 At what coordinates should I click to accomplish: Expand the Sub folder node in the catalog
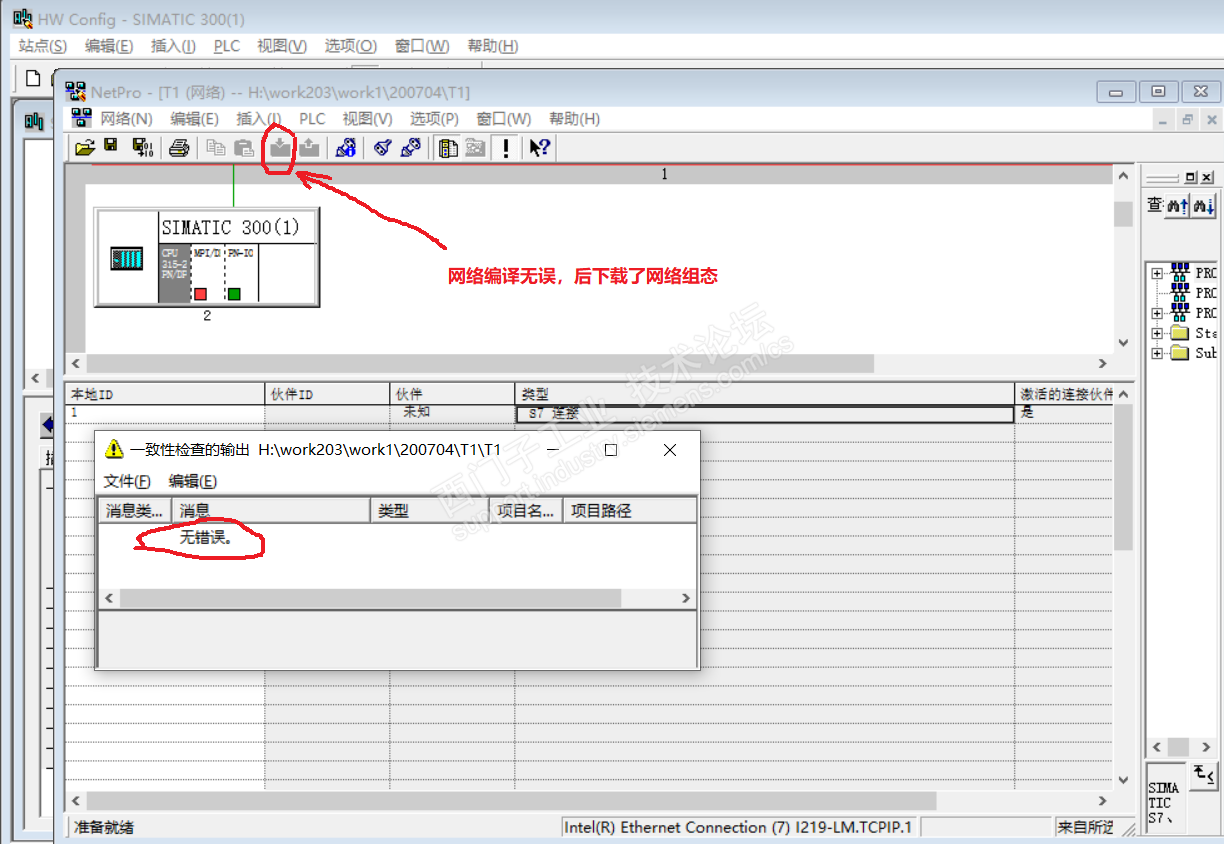[1157, 353]
